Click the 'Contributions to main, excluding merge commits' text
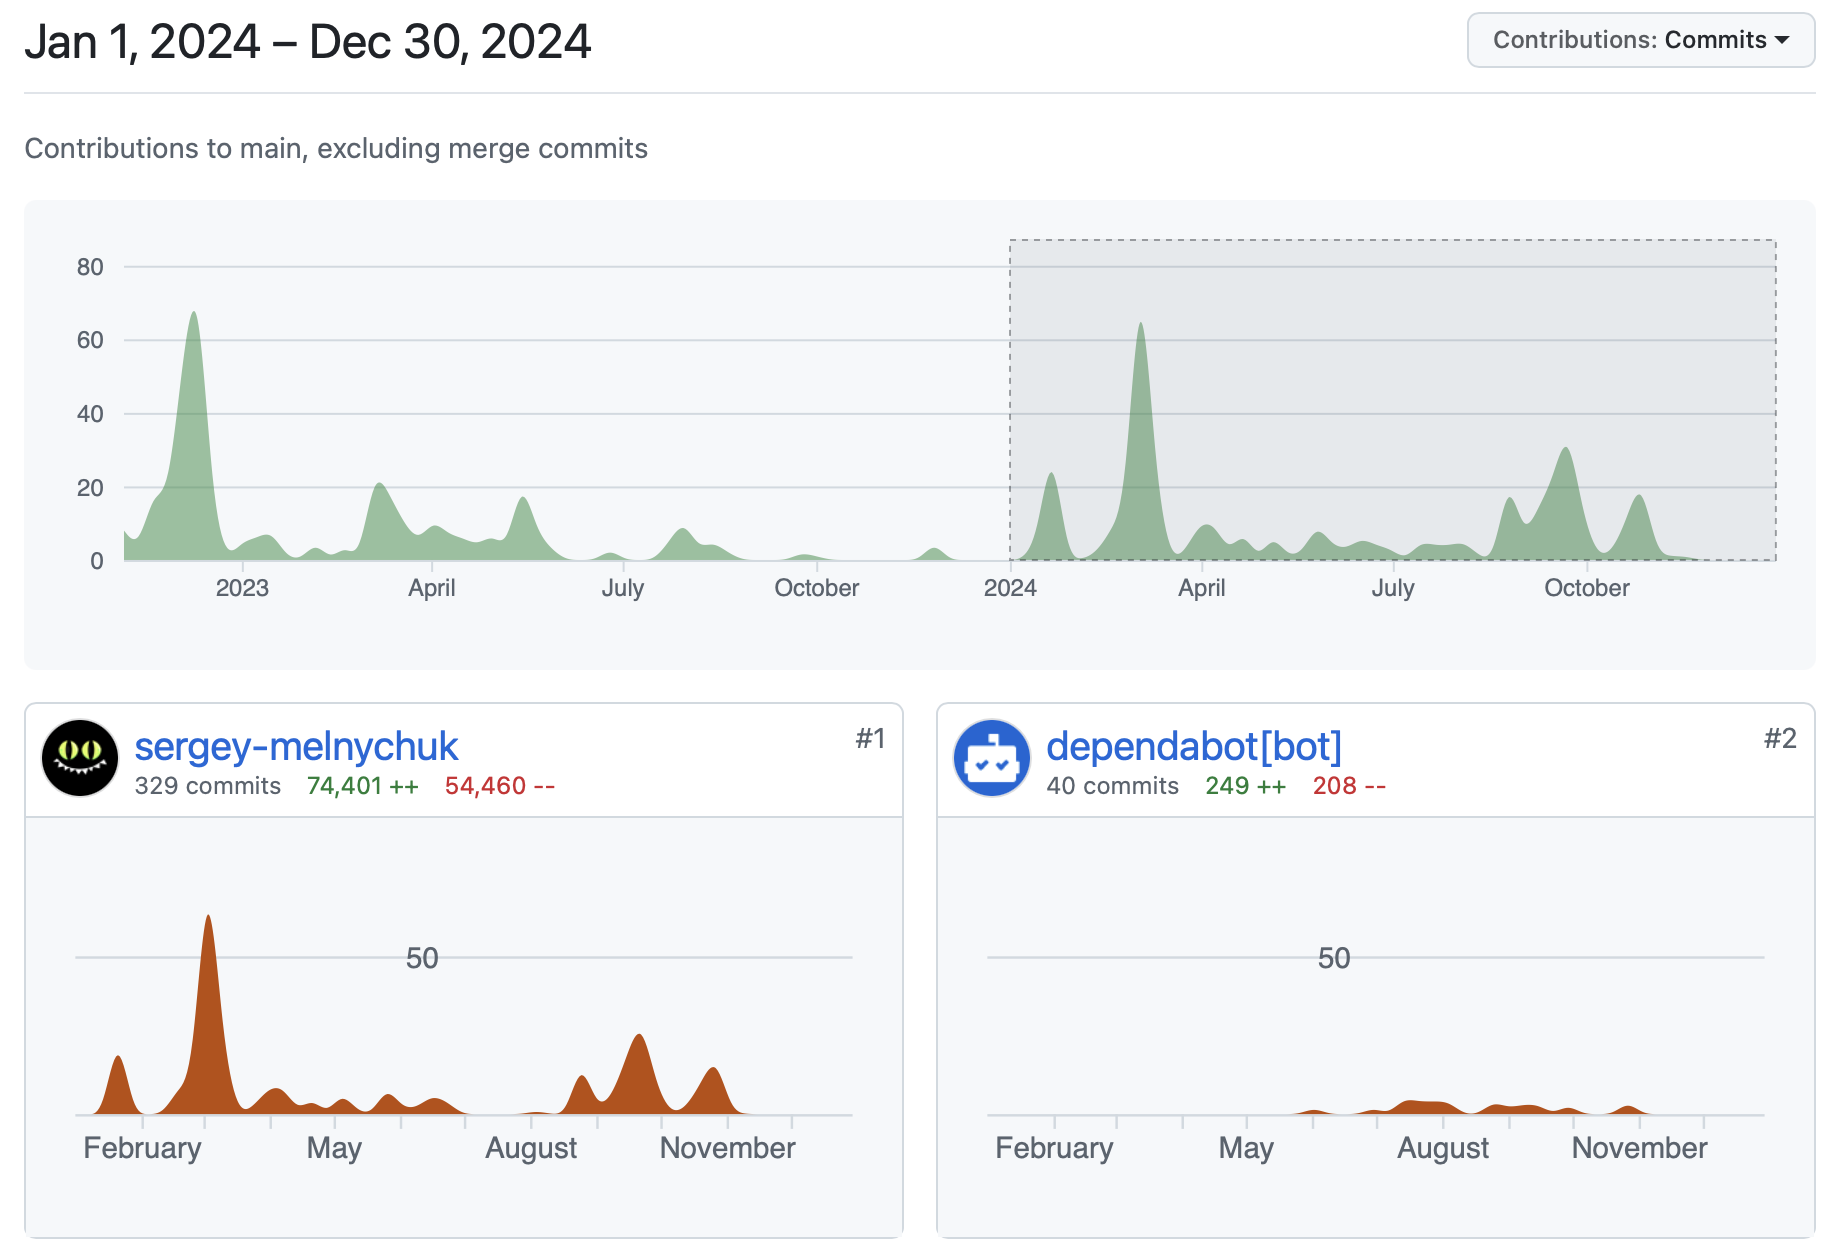 [x=336, y=148]
